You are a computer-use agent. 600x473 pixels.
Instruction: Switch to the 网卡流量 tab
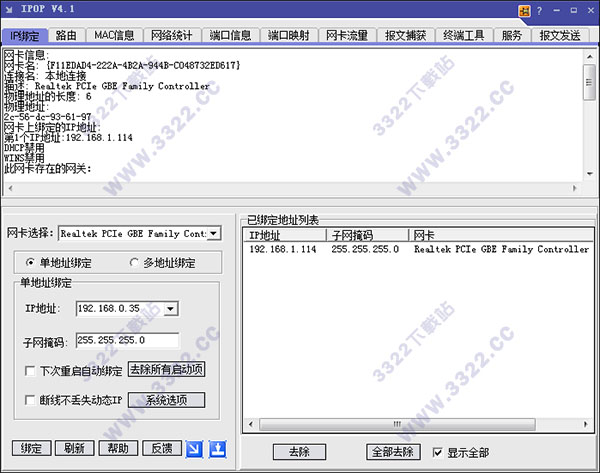(x=347, y=36)
